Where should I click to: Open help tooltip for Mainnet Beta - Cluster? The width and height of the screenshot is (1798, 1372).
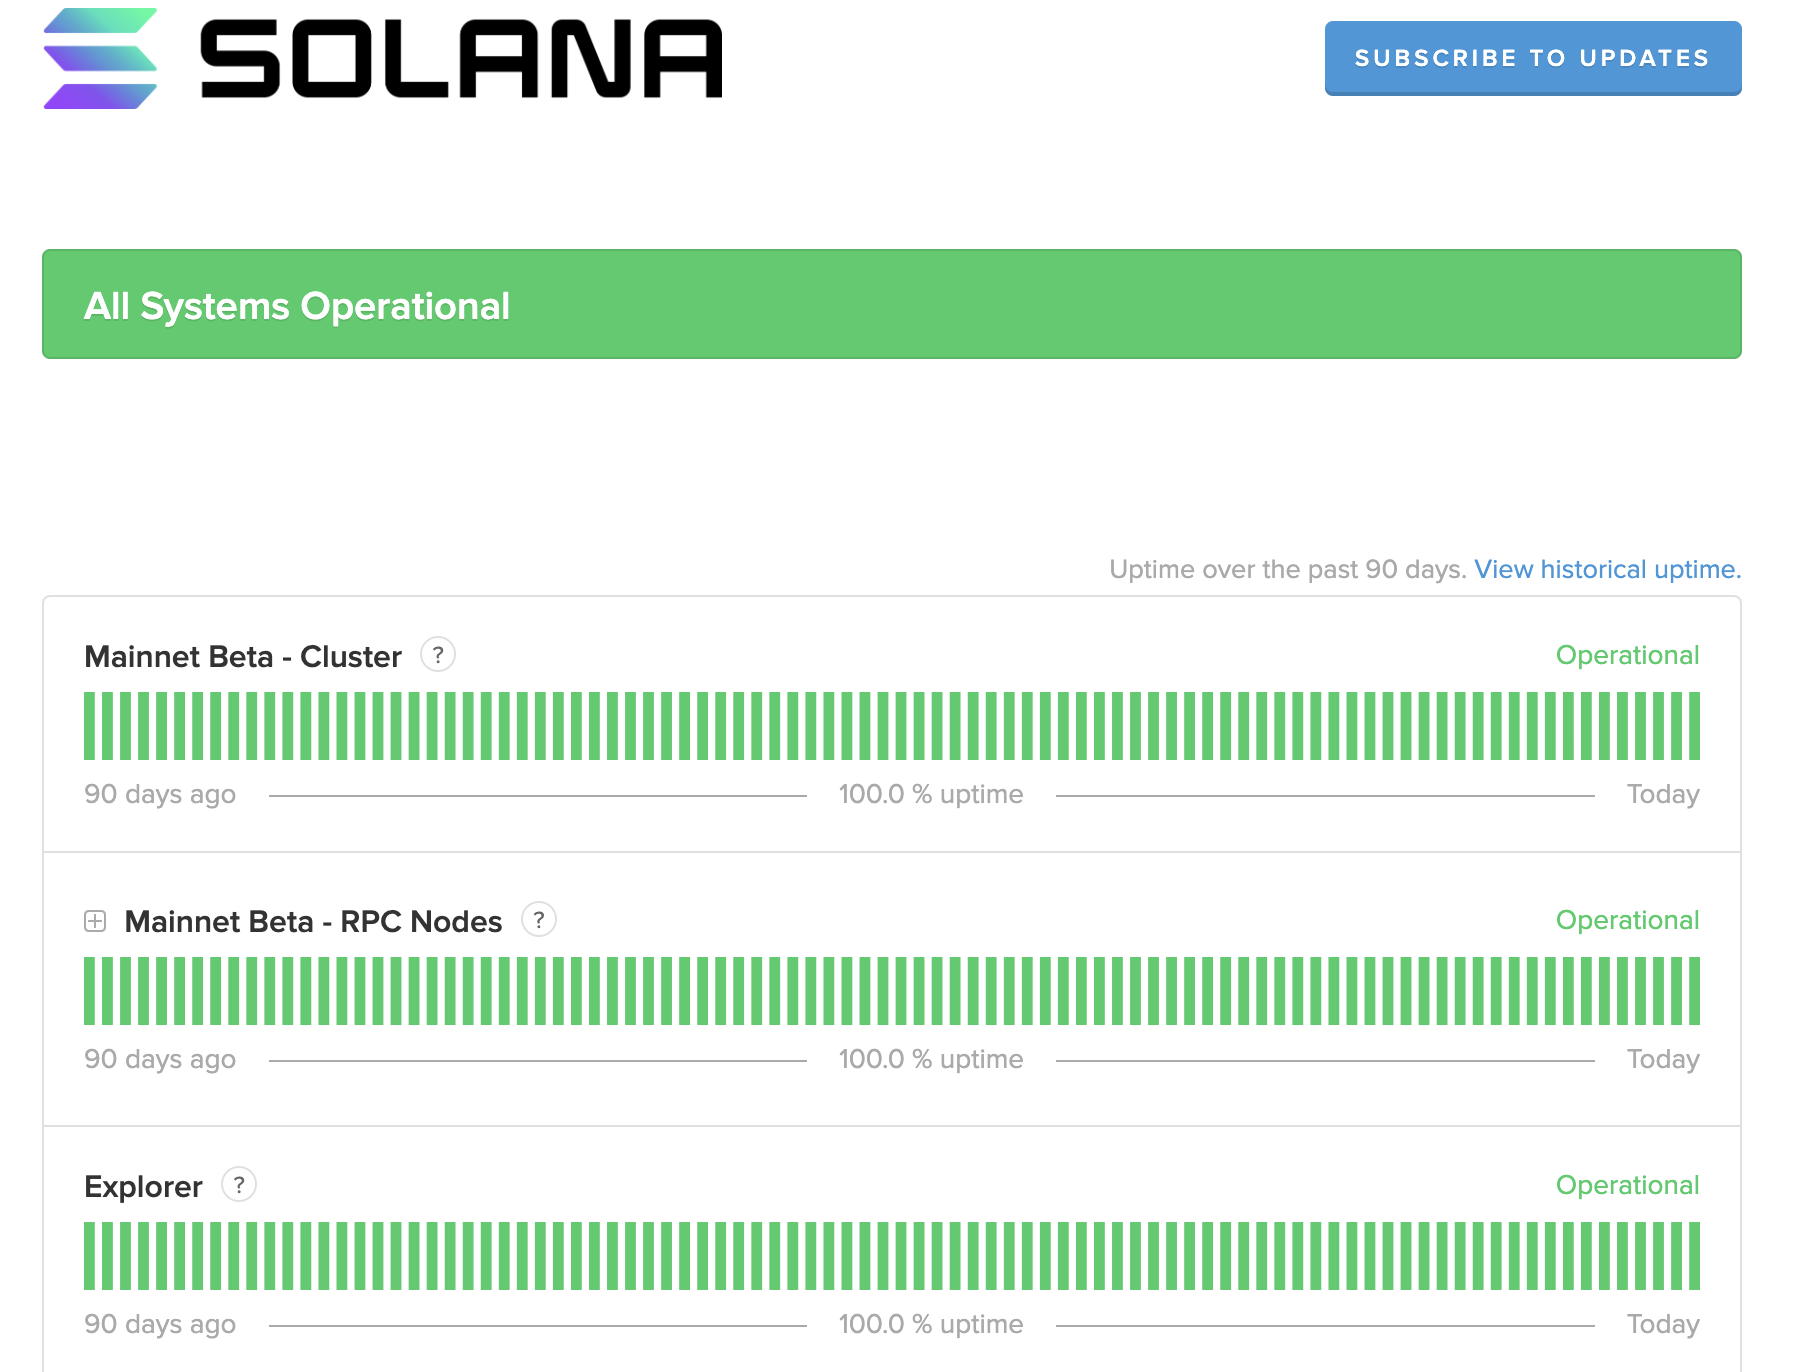coord(438,655)
